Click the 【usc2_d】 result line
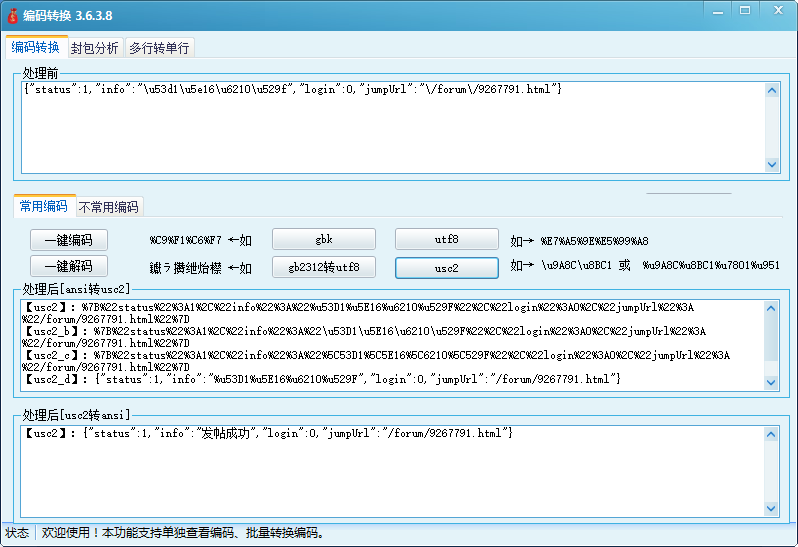This screenshot has height=547, width=798. click(322, 380)
